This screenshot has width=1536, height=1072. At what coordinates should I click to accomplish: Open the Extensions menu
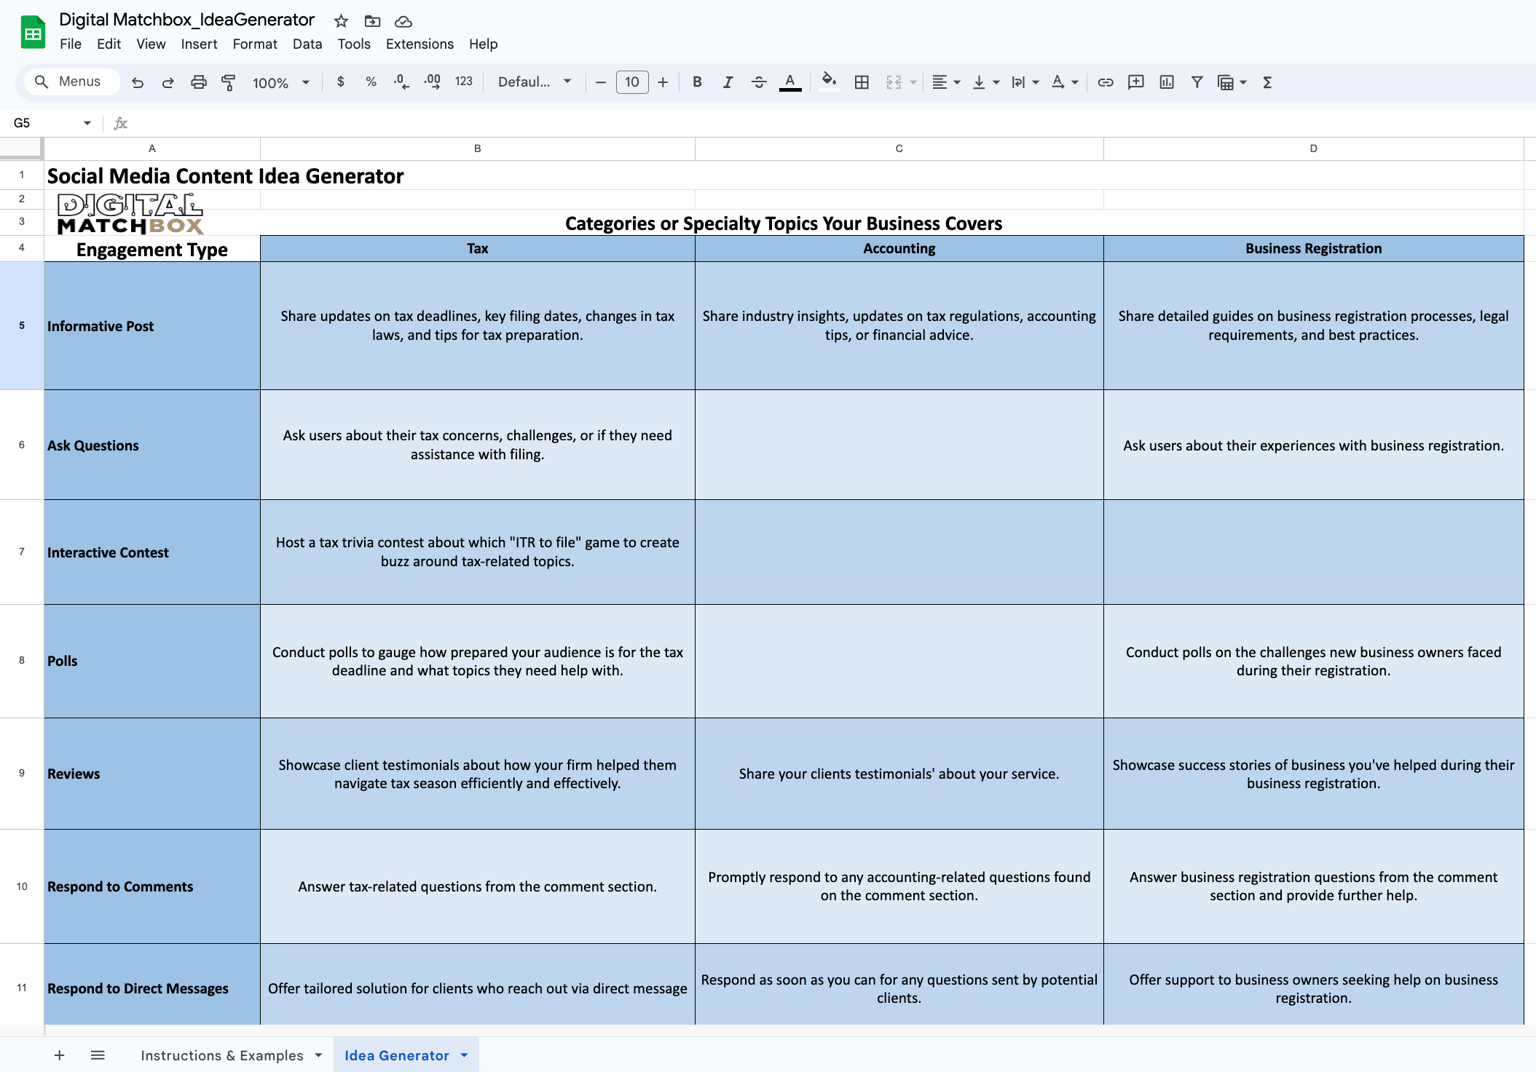coord(420,44)
